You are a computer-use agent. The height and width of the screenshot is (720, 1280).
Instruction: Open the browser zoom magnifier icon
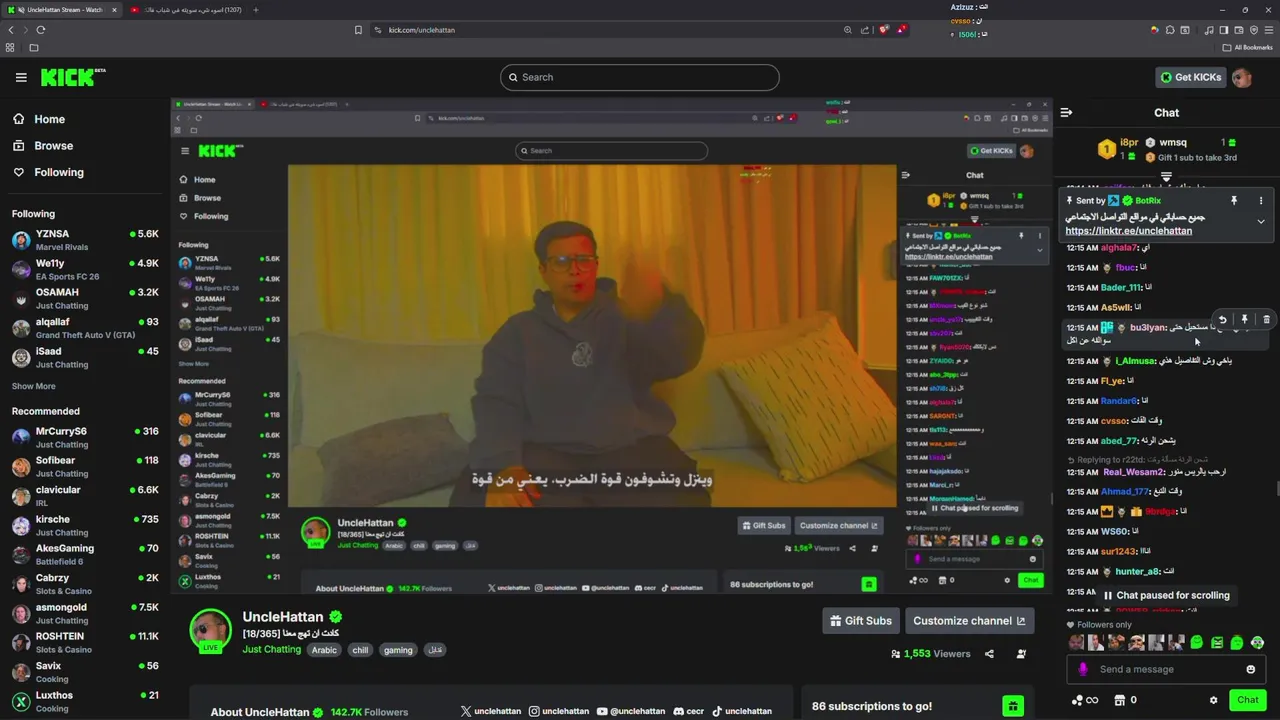tap(848, 30)
